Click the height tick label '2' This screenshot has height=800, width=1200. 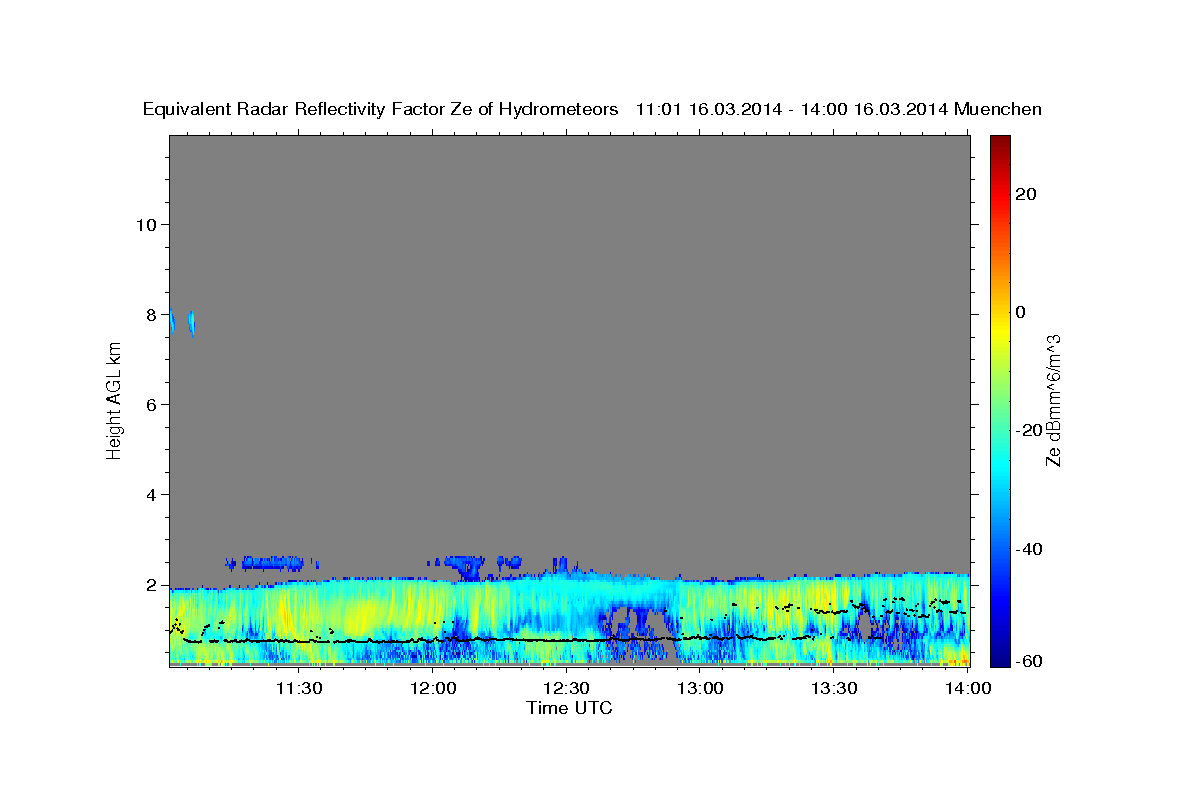151,585
